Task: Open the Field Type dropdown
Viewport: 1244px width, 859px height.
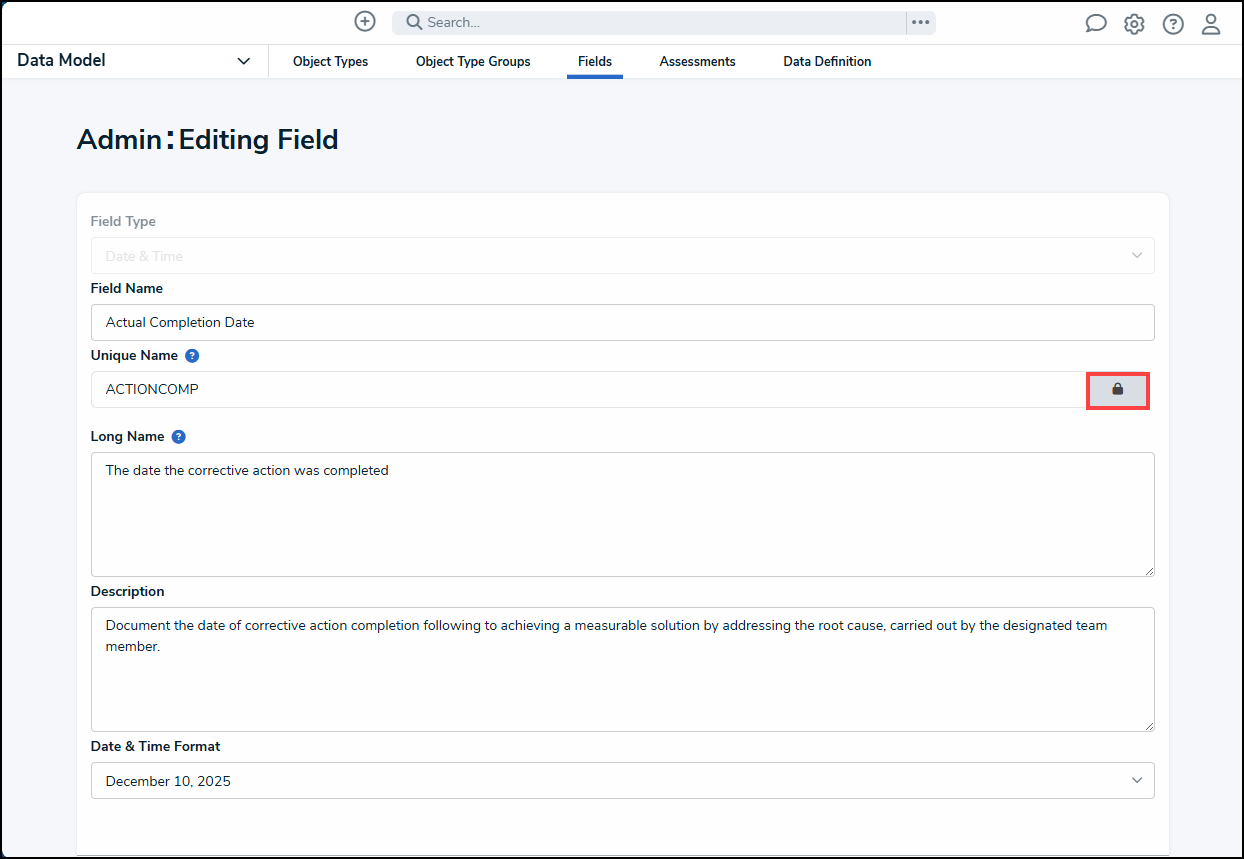Action: coord(622,256)
